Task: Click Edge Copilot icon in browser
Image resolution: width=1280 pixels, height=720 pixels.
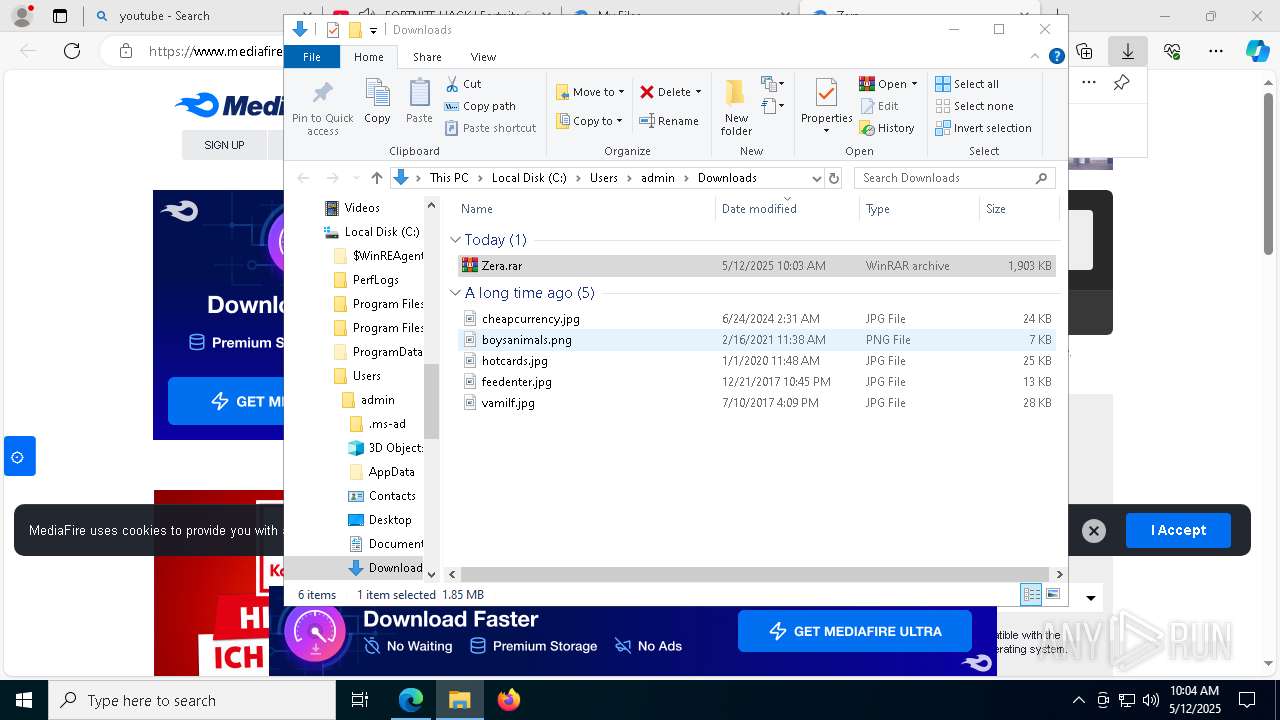Action: pyautogui.click(x=1257, y=51)
